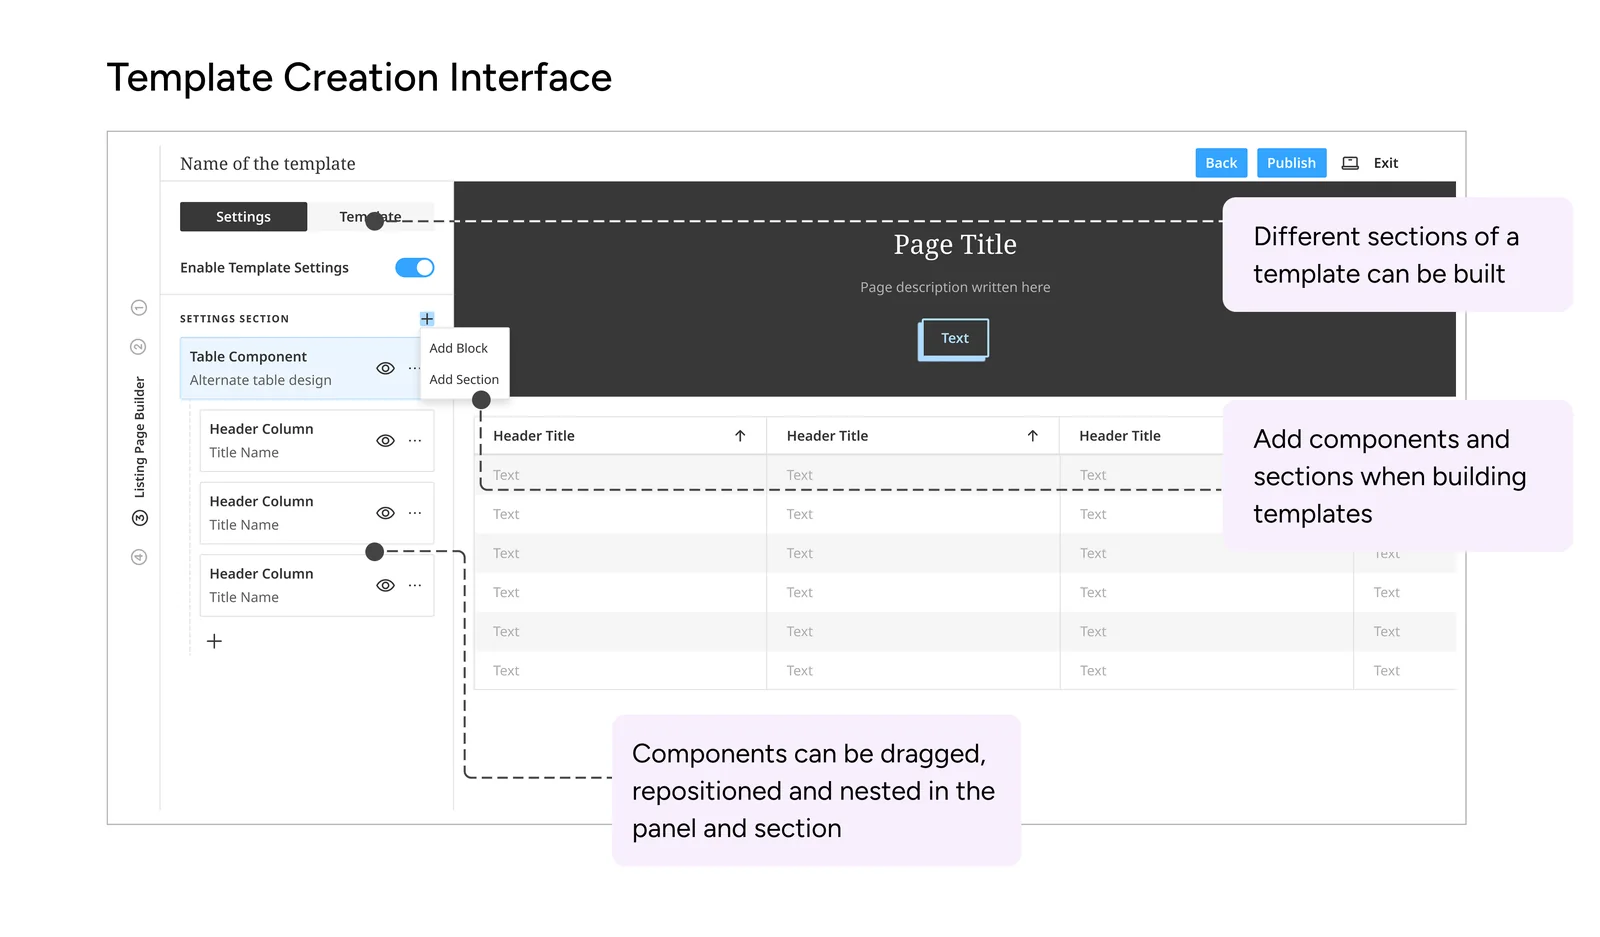
Task: Open more options of first Header Column
Action: (415, 441)
